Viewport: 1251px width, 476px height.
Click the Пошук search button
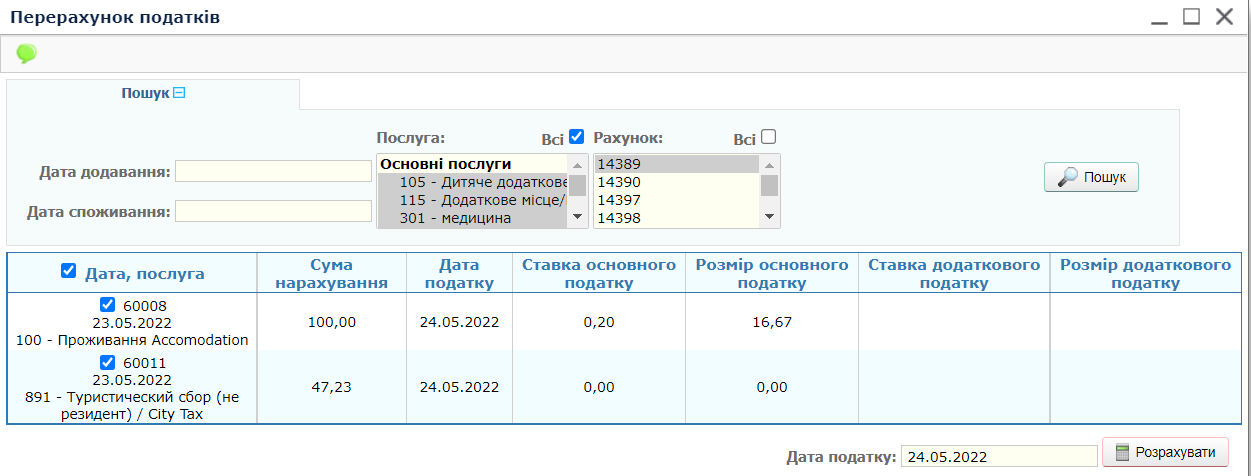point(1091,177)
